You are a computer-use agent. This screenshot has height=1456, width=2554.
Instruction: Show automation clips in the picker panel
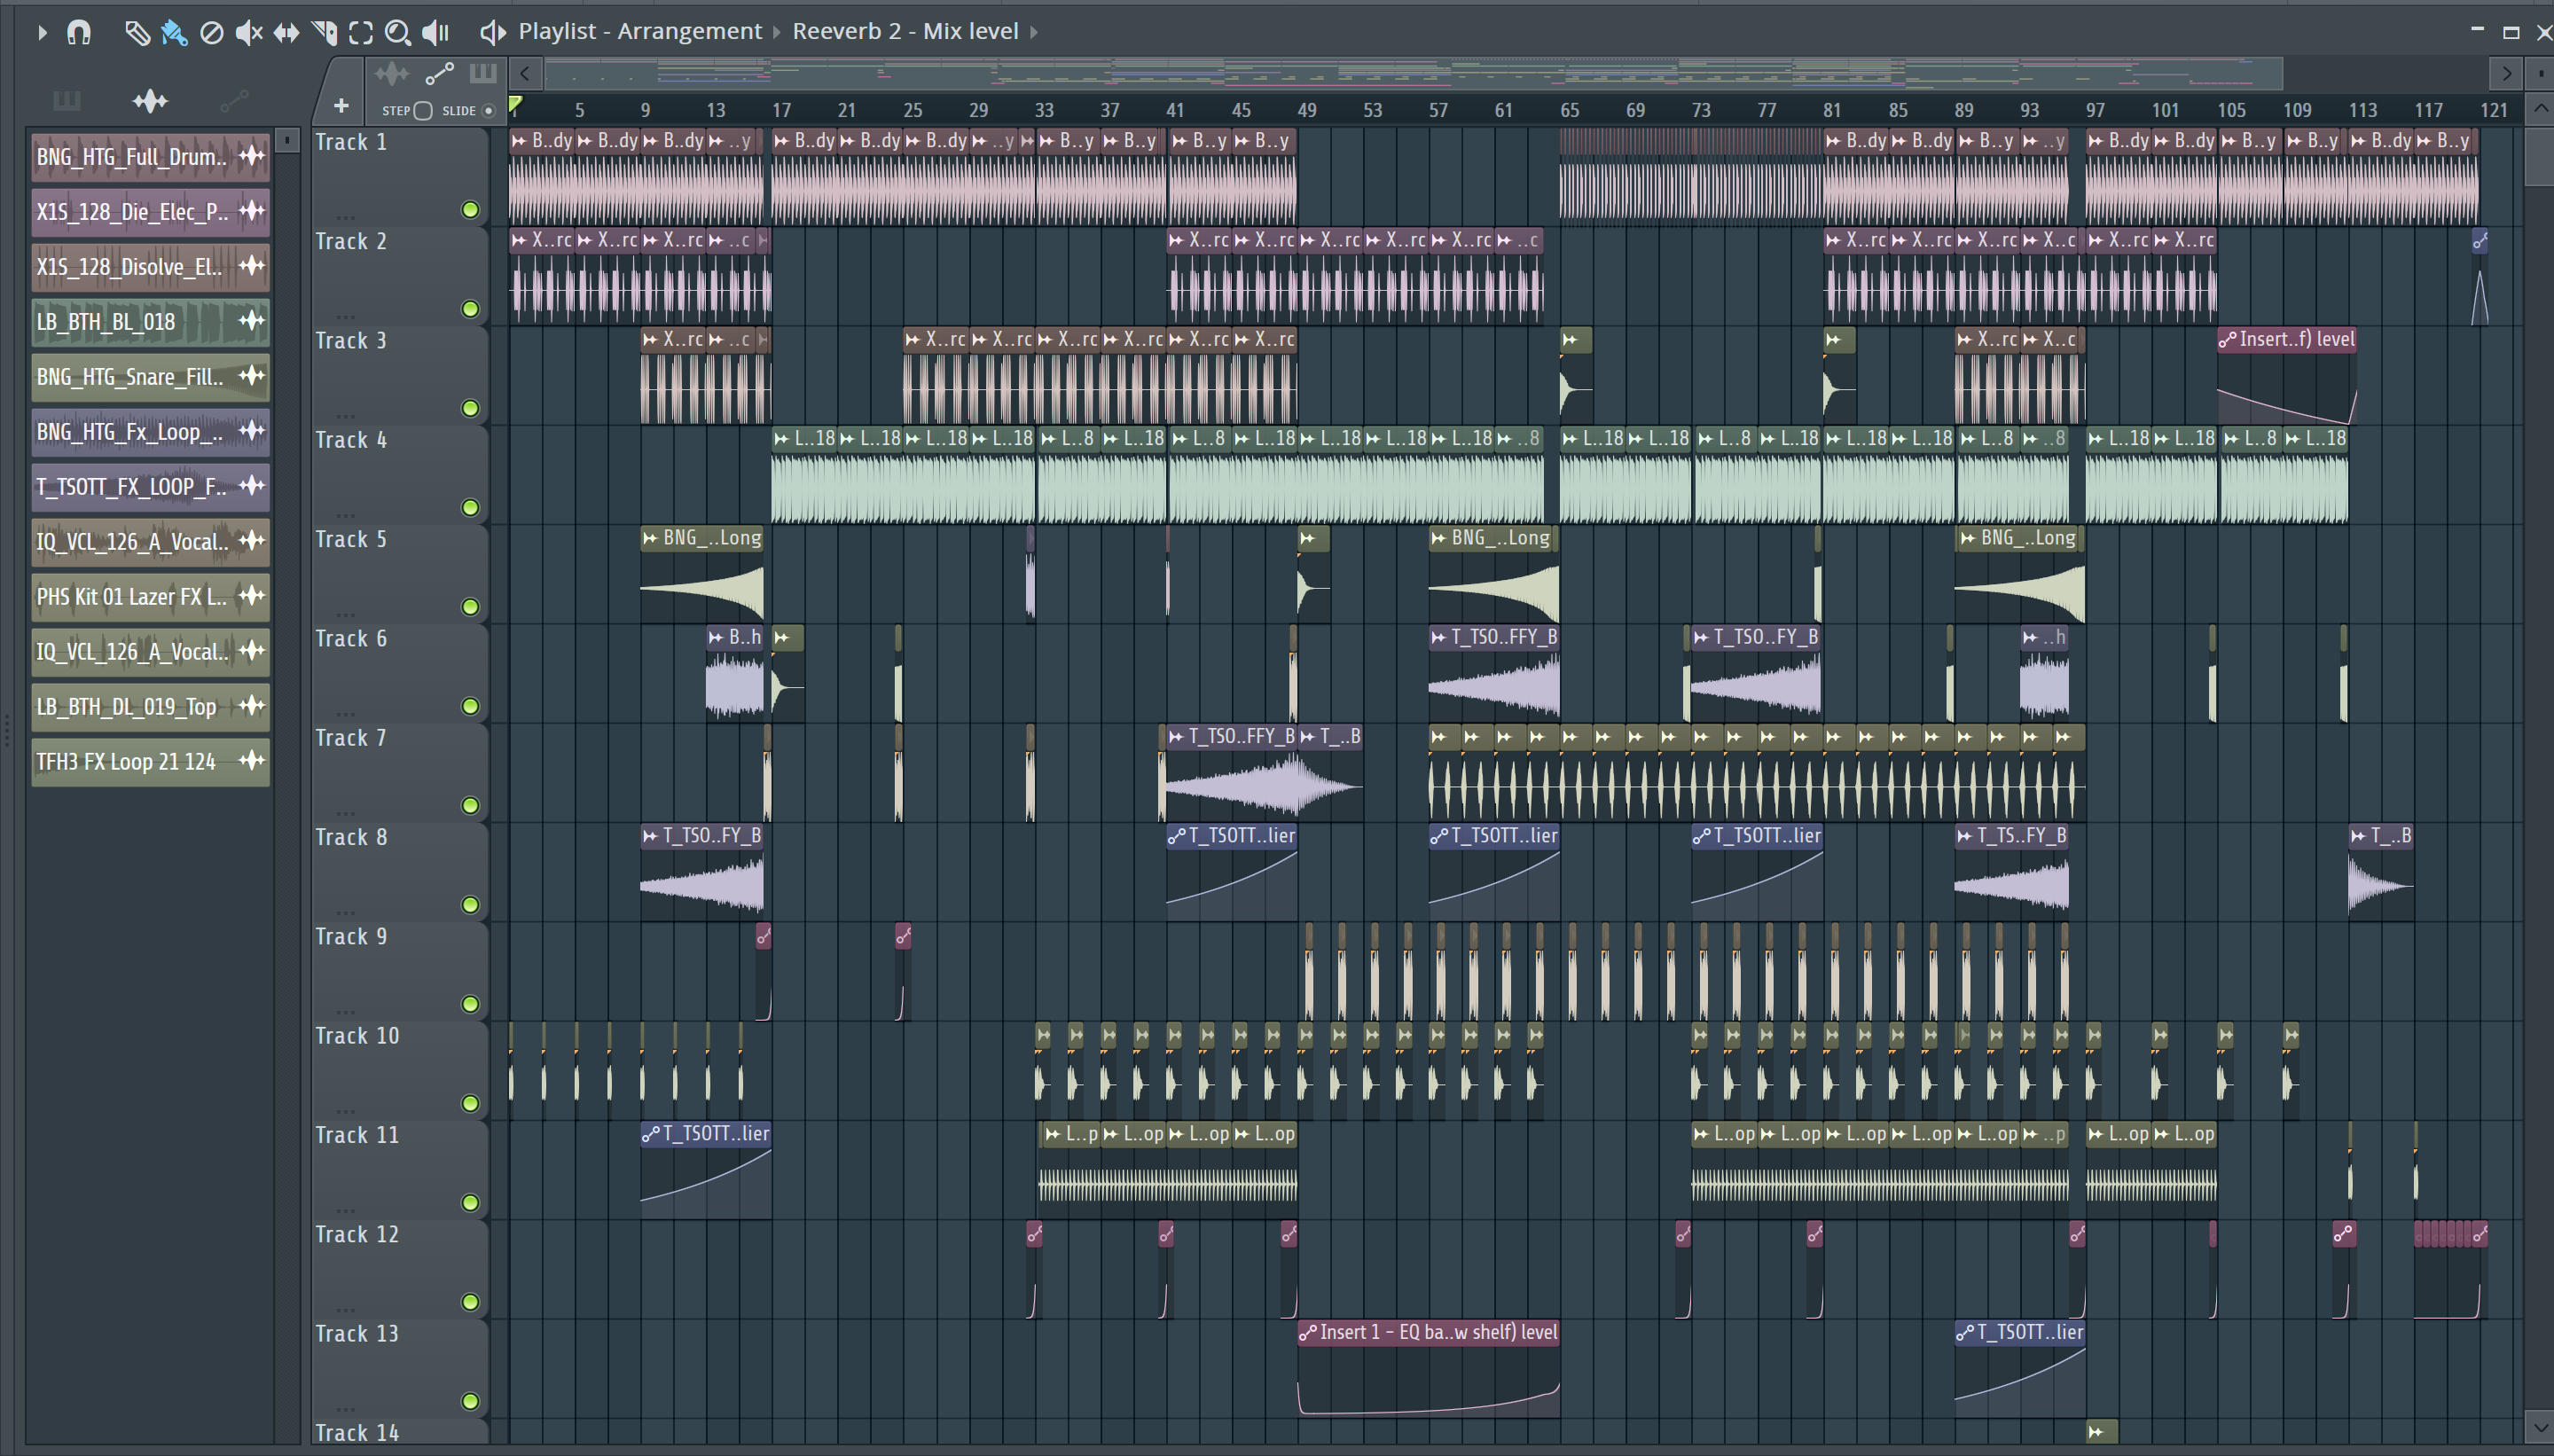click(x=234, y=101)
